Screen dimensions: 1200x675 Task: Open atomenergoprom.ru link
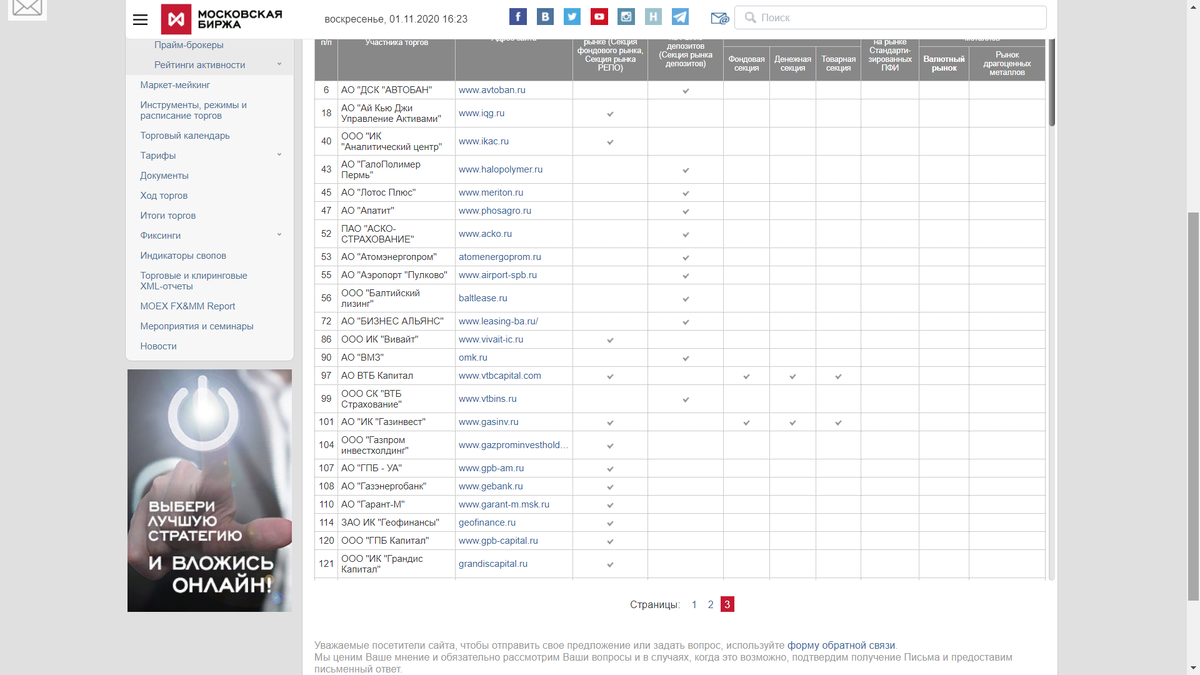(500, 257)
